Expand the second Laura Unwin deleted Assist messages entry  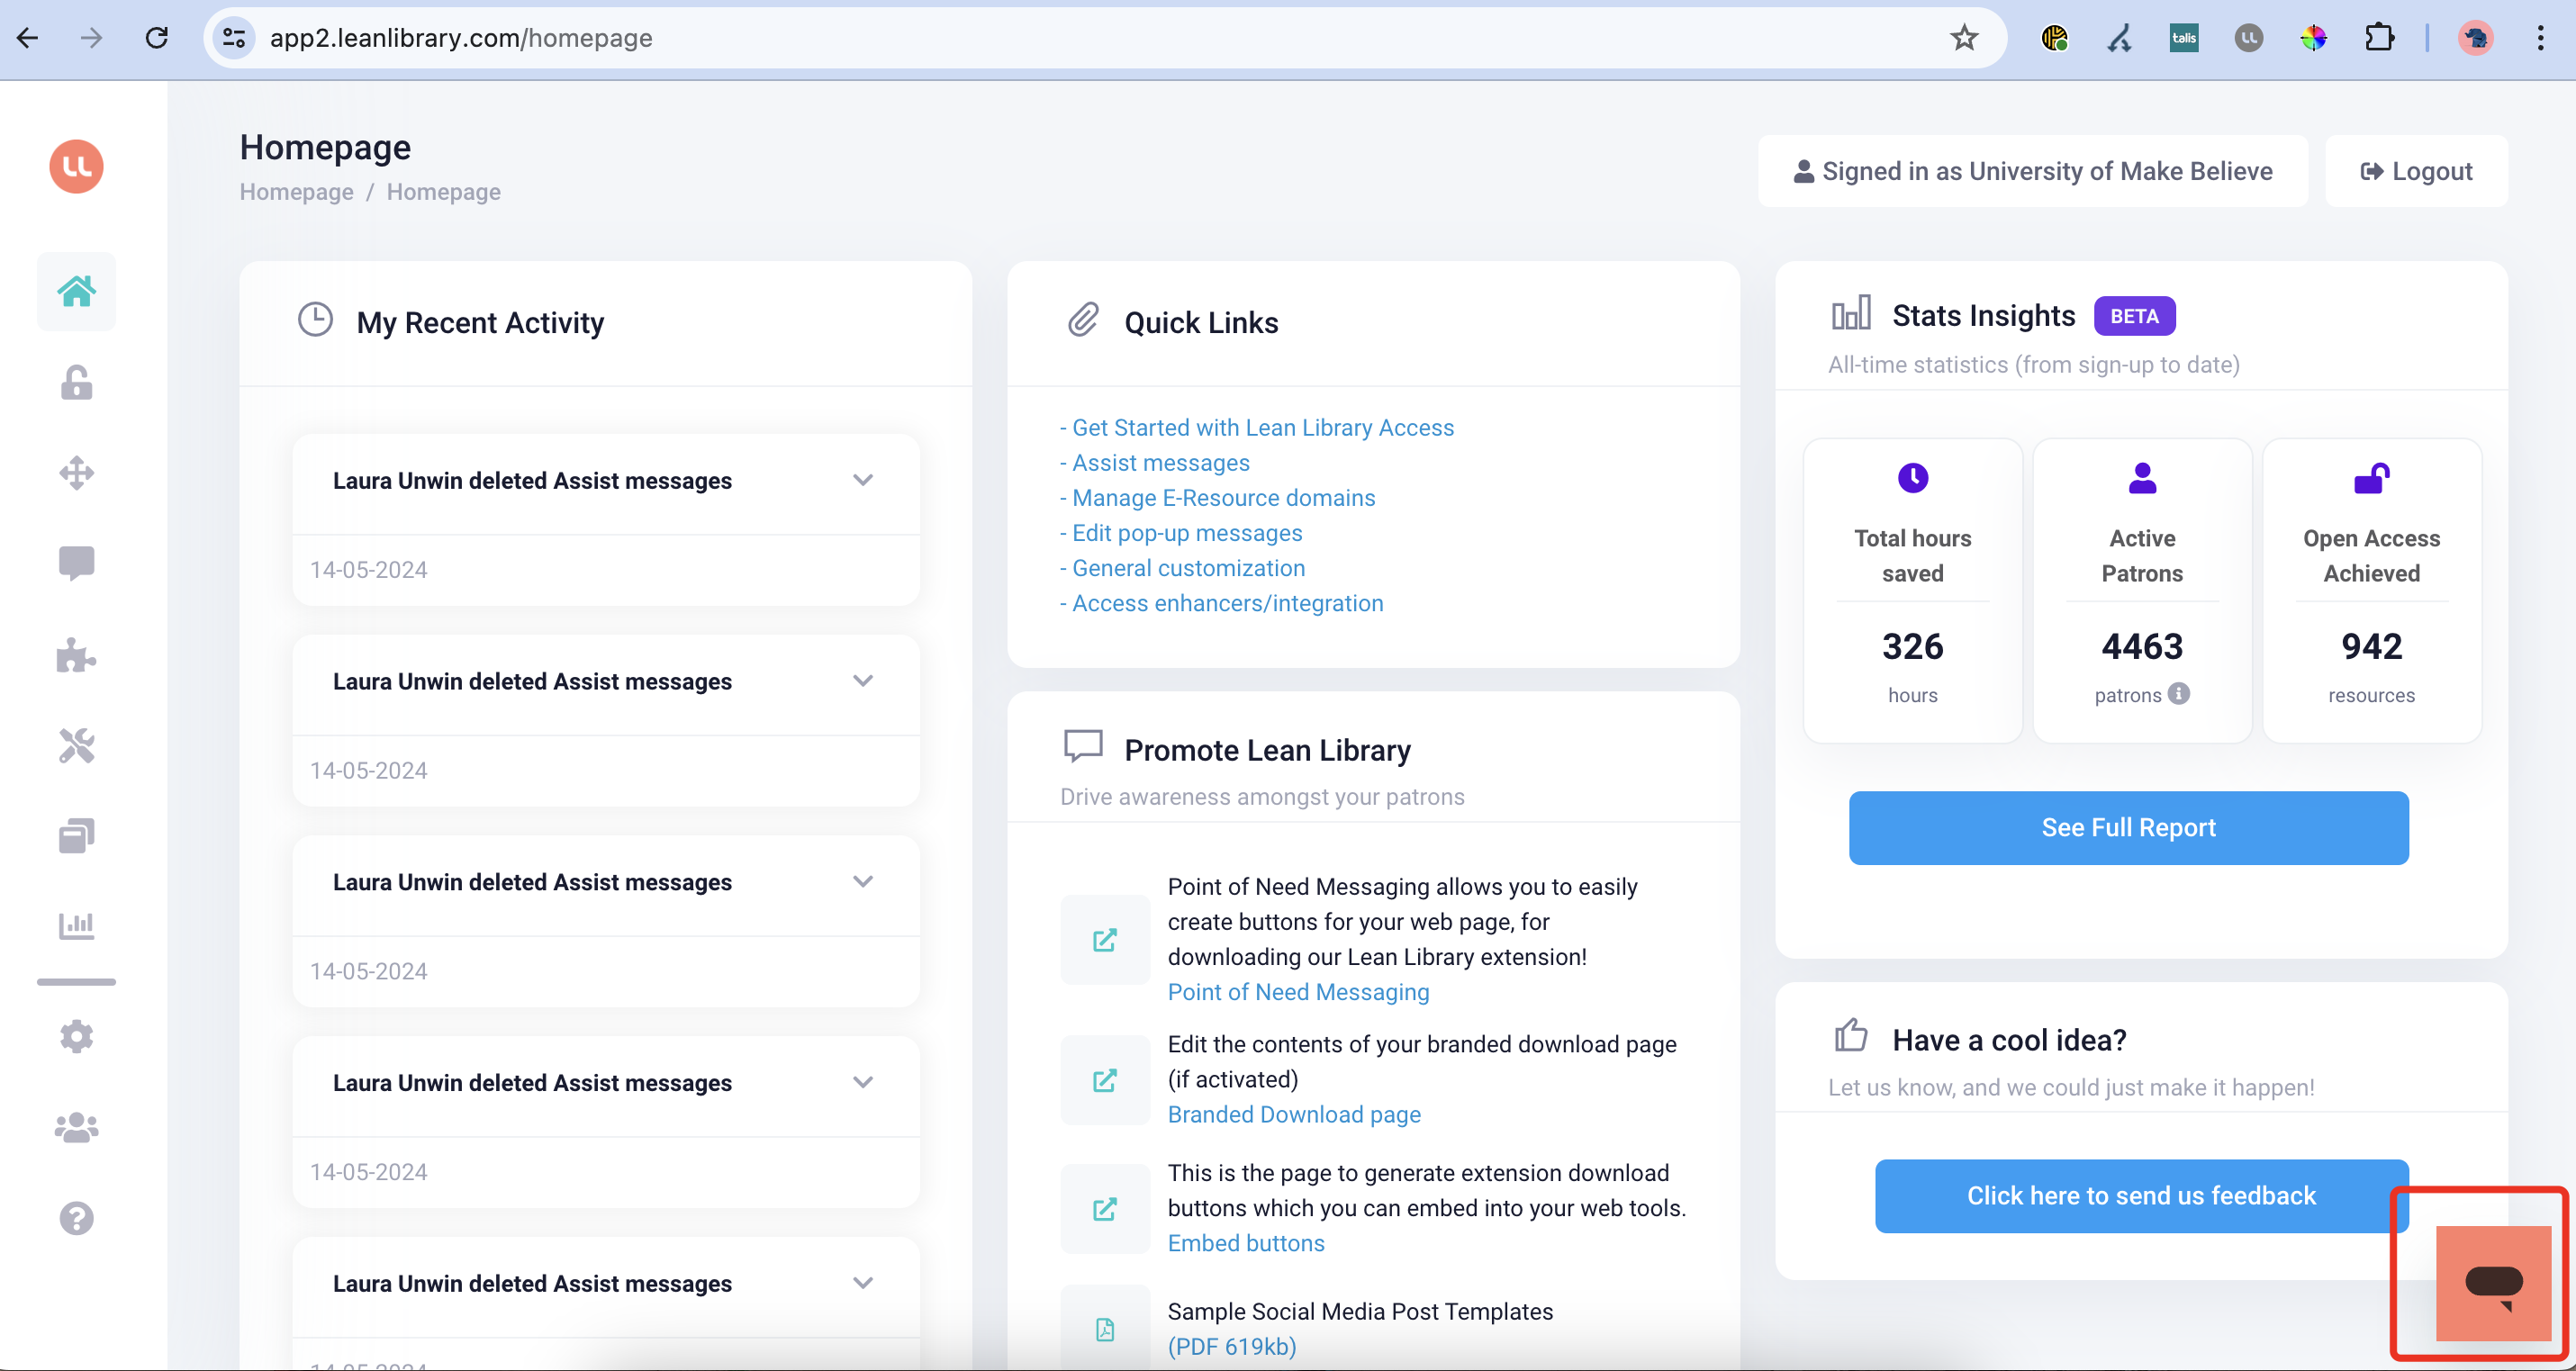[x=862, y=681]
